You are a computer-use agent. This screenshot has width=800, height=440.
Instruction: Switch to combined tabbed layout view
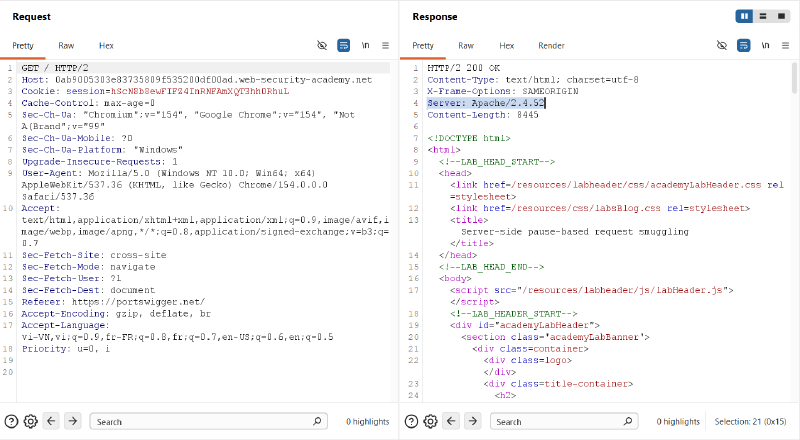pyautogui.click(x=781, y=16)
